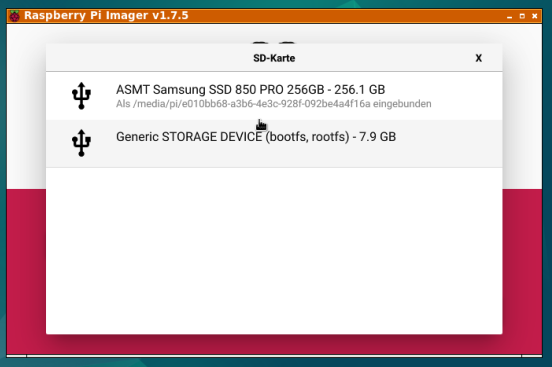Screen dimensions: 552x367
Task: Maximize the Raspberry Pi Imager window
Action: [522, 16]
